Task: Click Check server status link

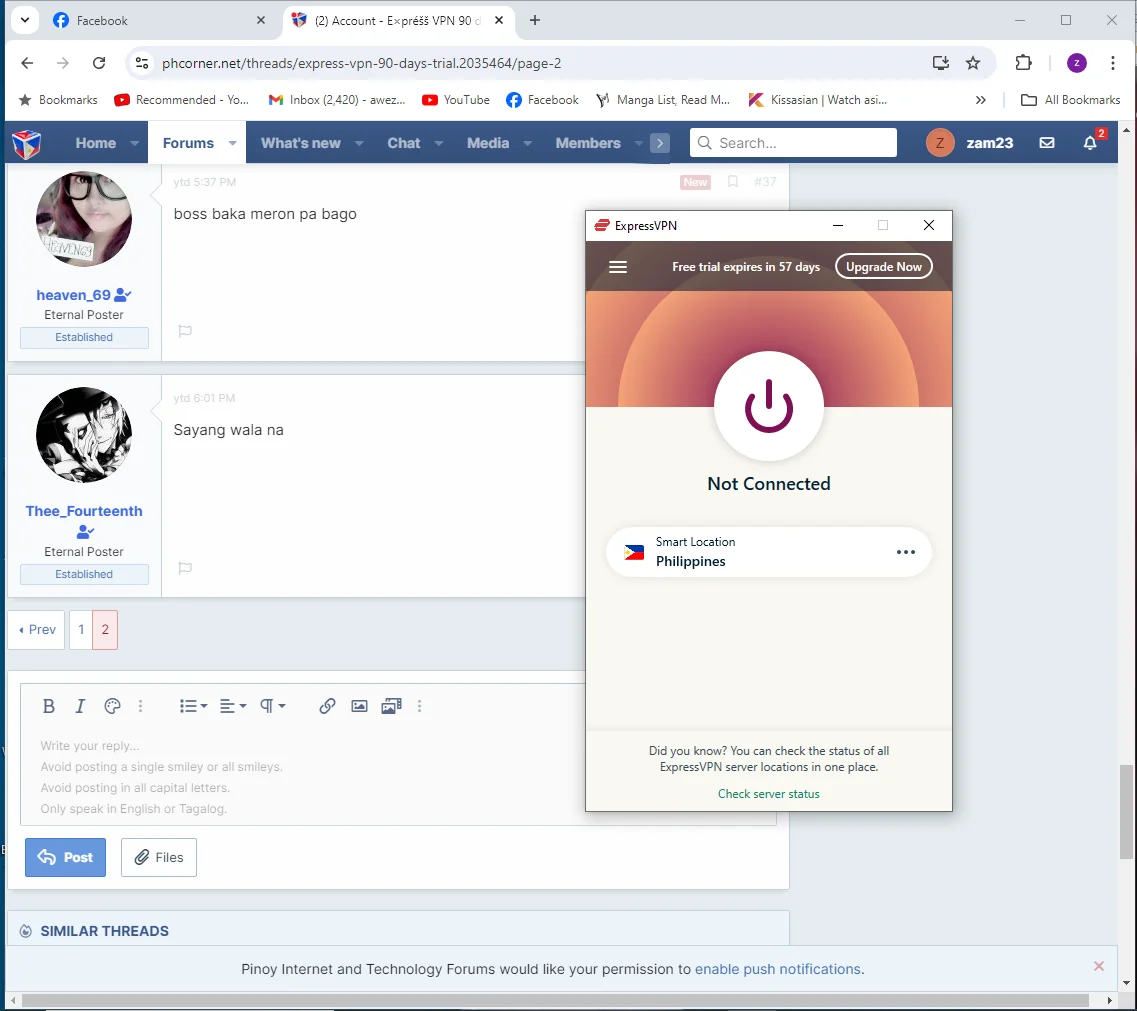Action: pos(769,794)
